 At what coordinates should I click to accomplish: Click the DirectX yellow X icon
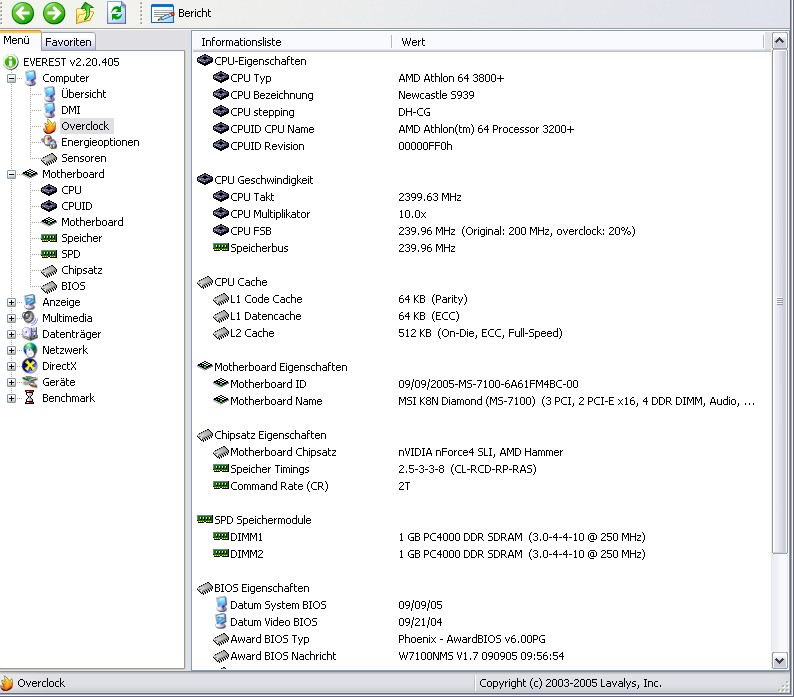(30, 366)
